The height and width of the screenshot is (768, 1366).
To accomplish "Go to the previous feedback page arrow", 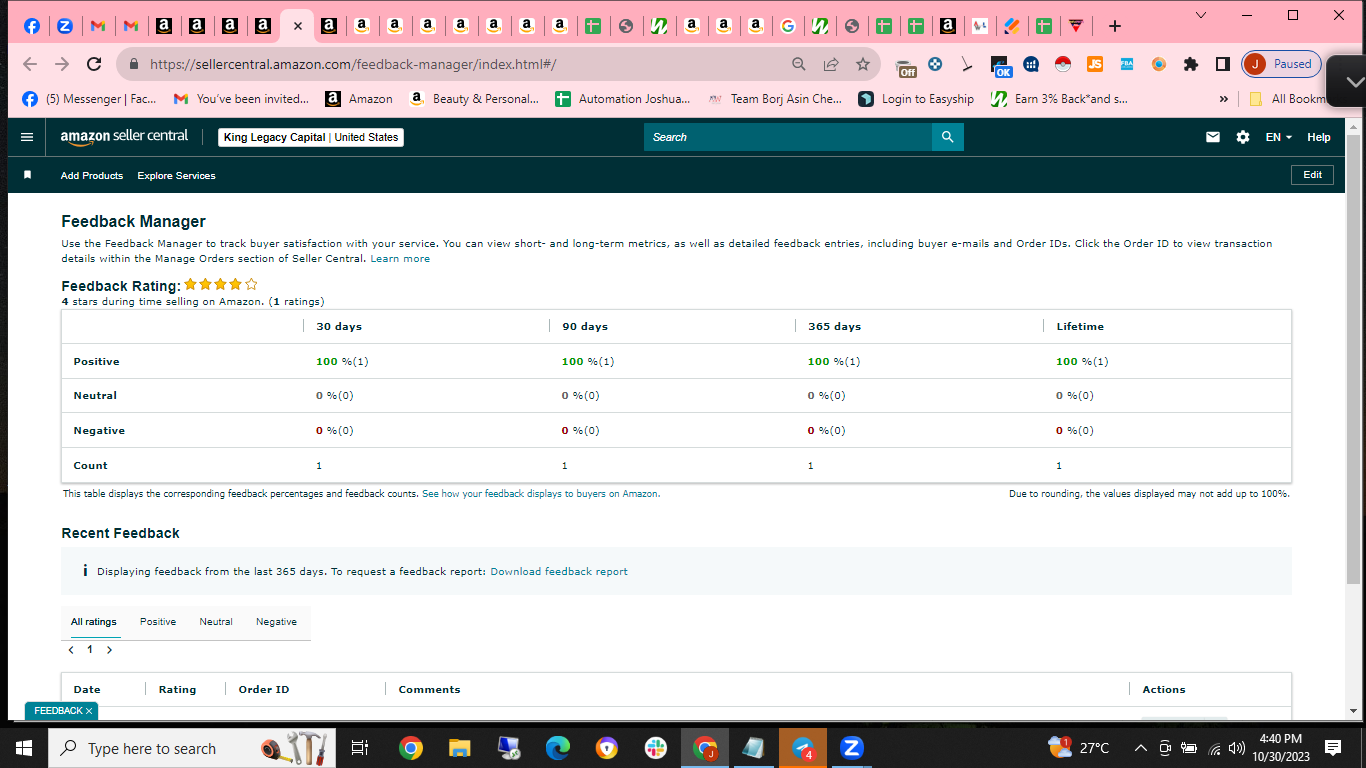I will coord(71,650).
